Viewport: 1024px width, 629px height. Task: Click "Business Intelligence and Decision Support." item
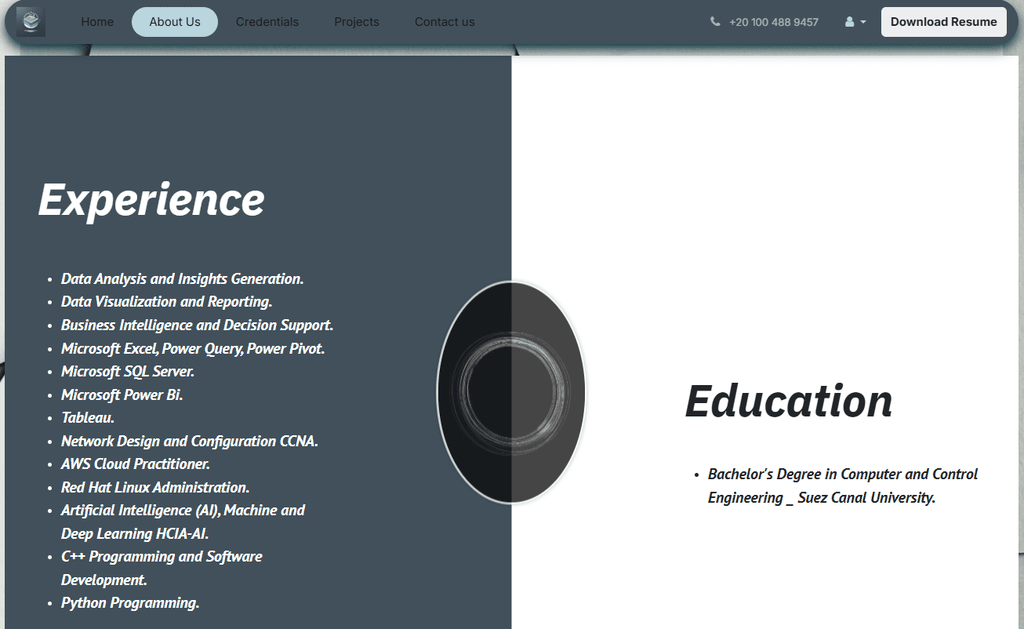(197, 325)
